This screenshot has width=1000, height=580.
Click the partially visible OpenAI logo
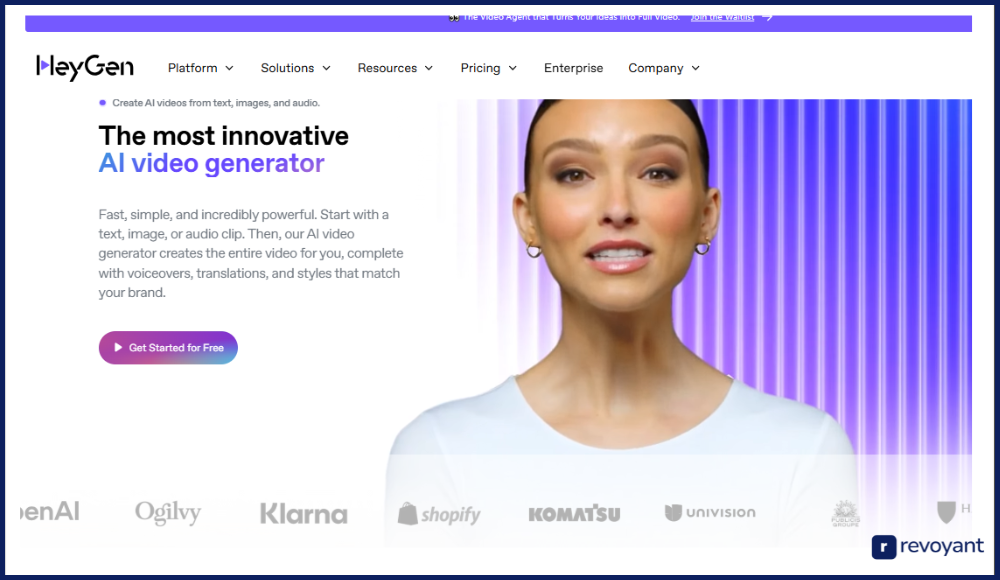(50, 512)
